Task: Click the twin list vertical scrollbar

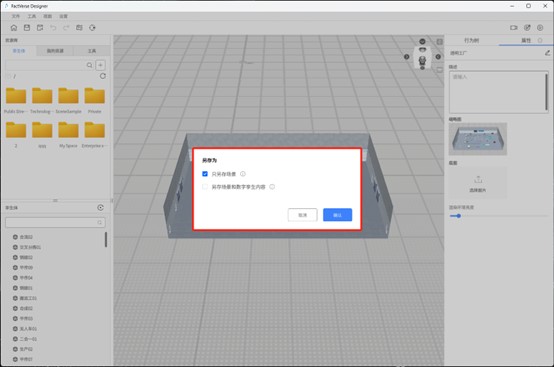Action: tap(106, 239)
